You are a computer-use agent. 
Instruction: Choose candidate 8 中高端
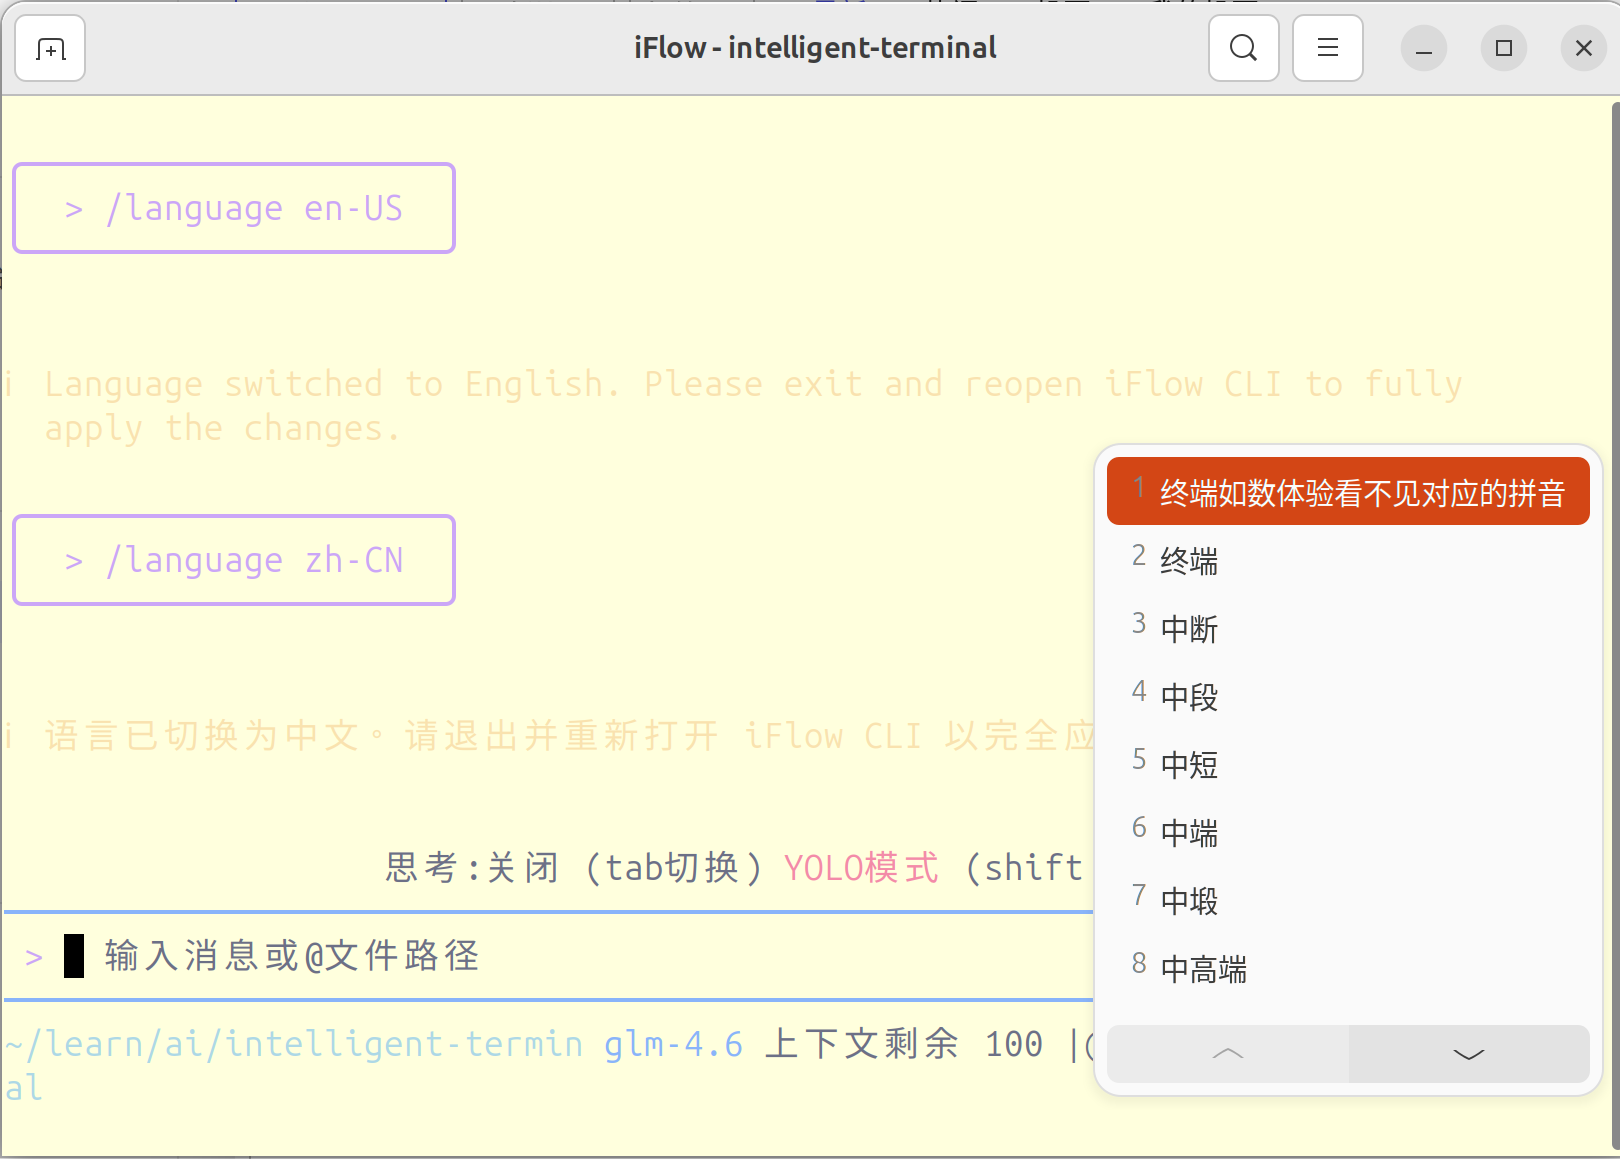point(1203,968)
